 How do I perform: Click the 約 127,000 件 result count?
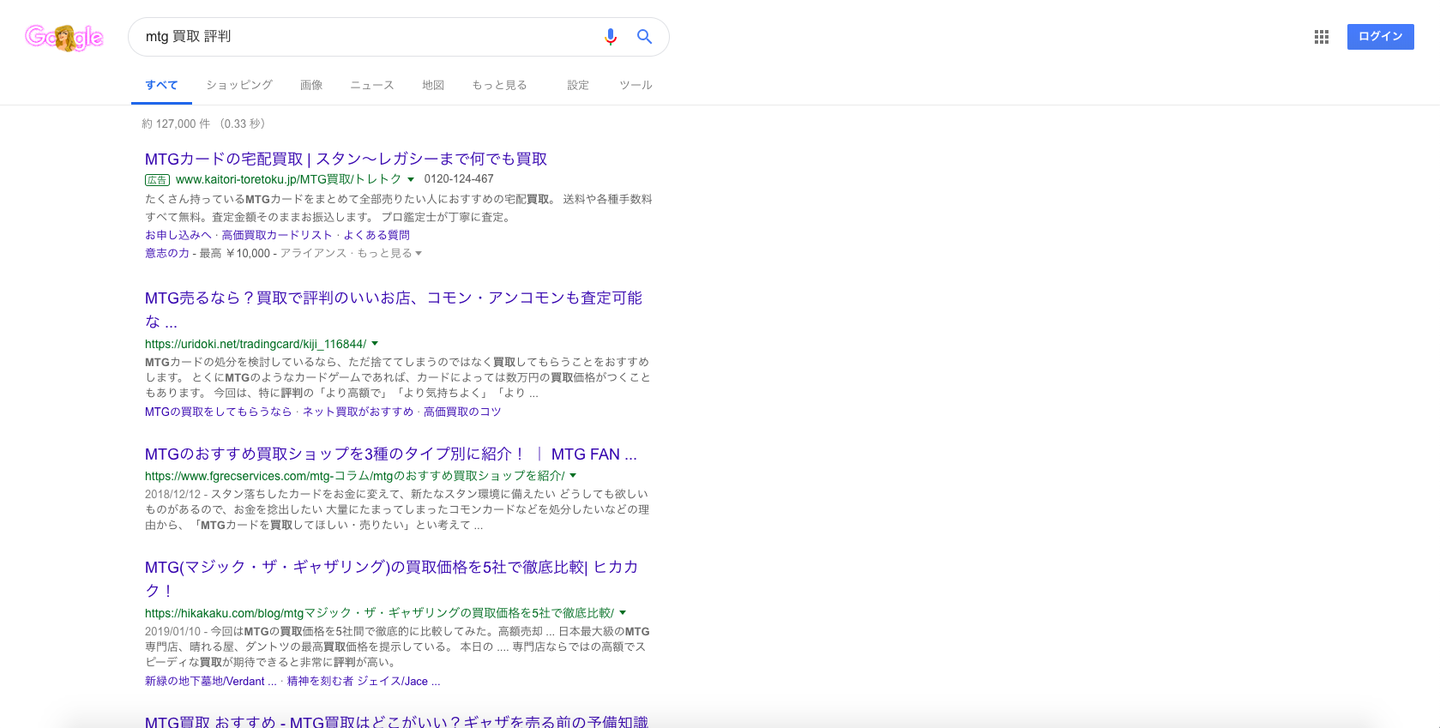tap(176, 124)
